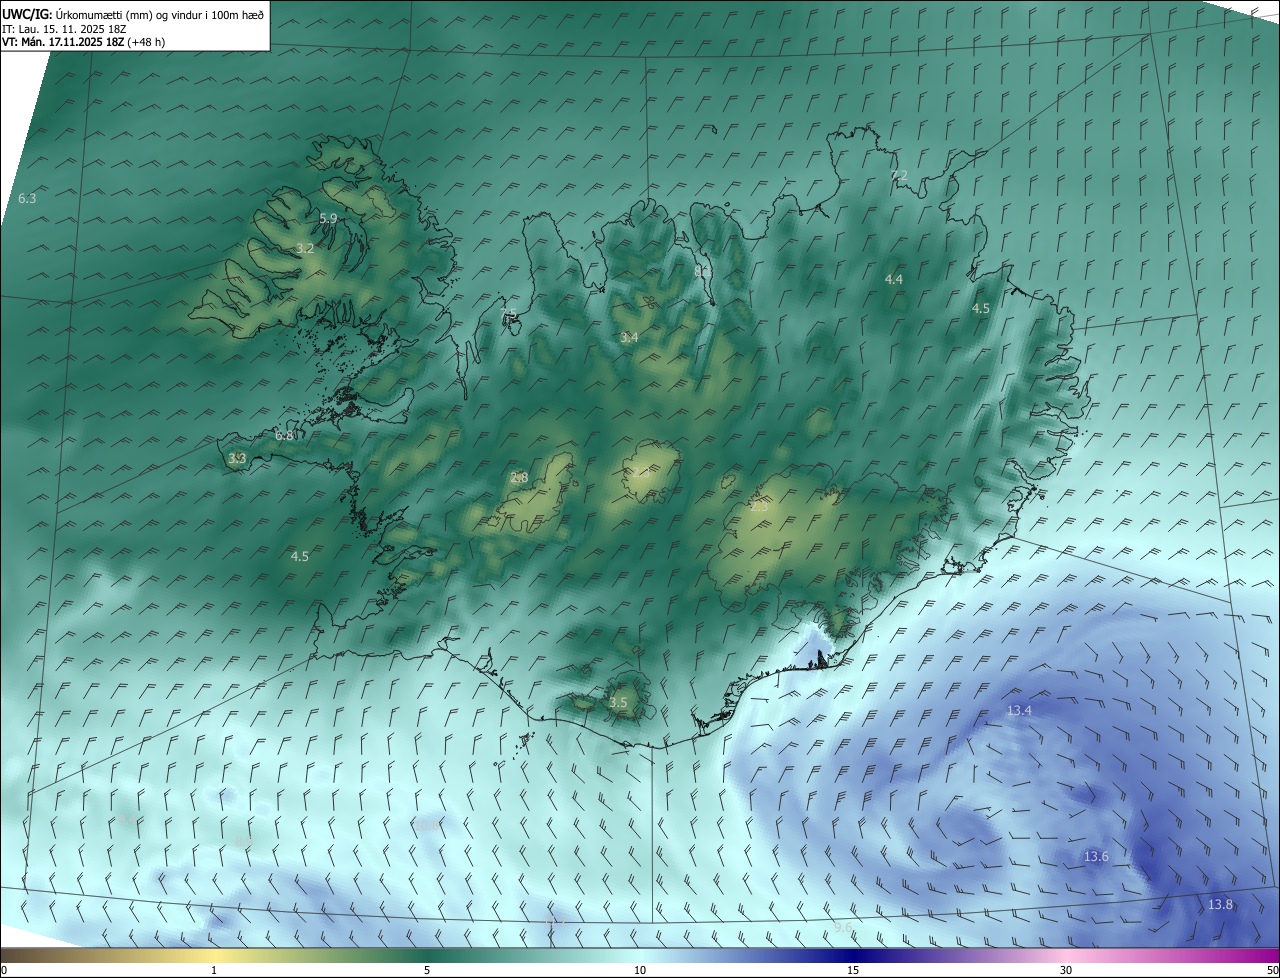Image resolution: width=1280 pixels, height=978 pixels.
Task: Click the 4.4 value label
Action: pos(894,279)
